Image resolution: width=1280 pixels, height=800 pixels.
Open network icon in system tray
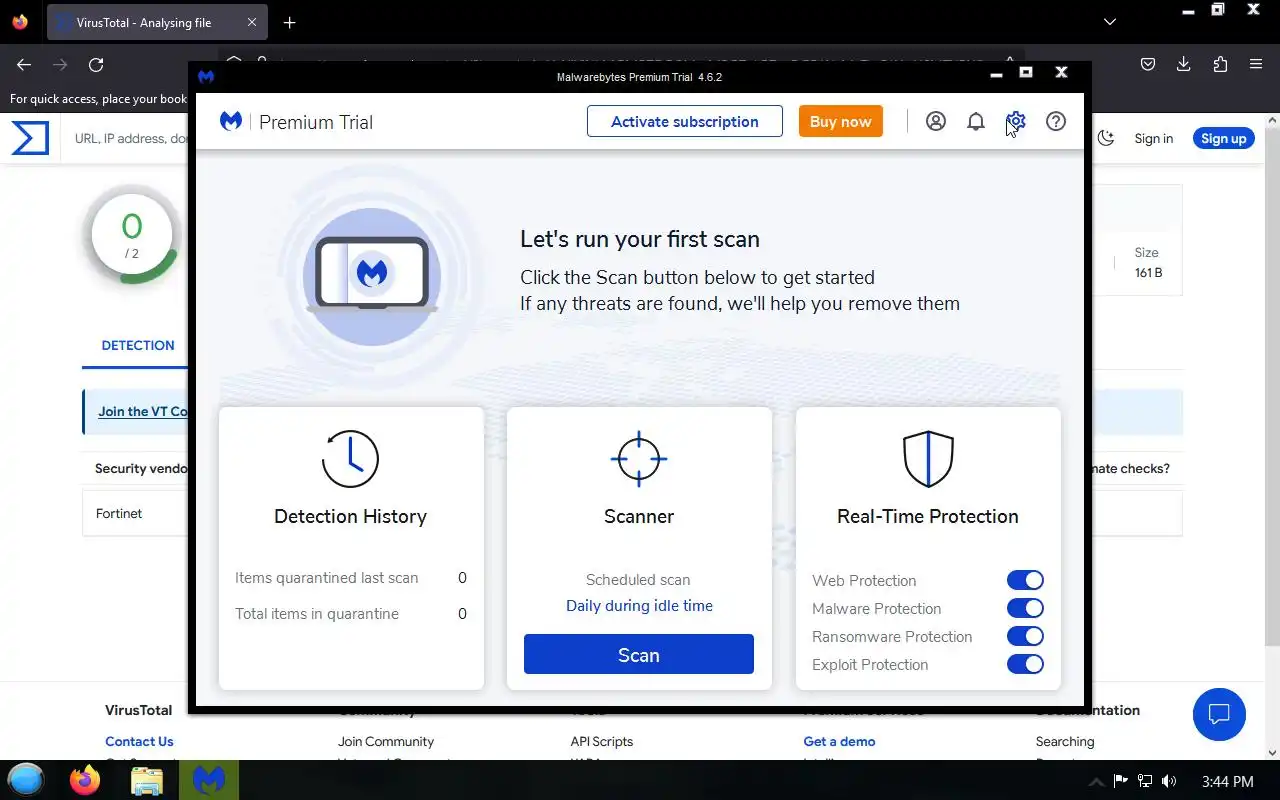[x=1145, y=781]
